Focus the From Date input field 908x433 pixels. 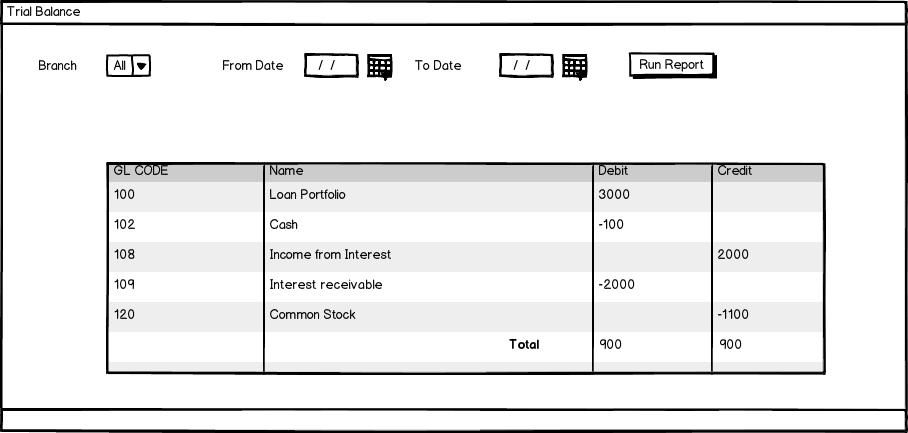click(331, 66)
